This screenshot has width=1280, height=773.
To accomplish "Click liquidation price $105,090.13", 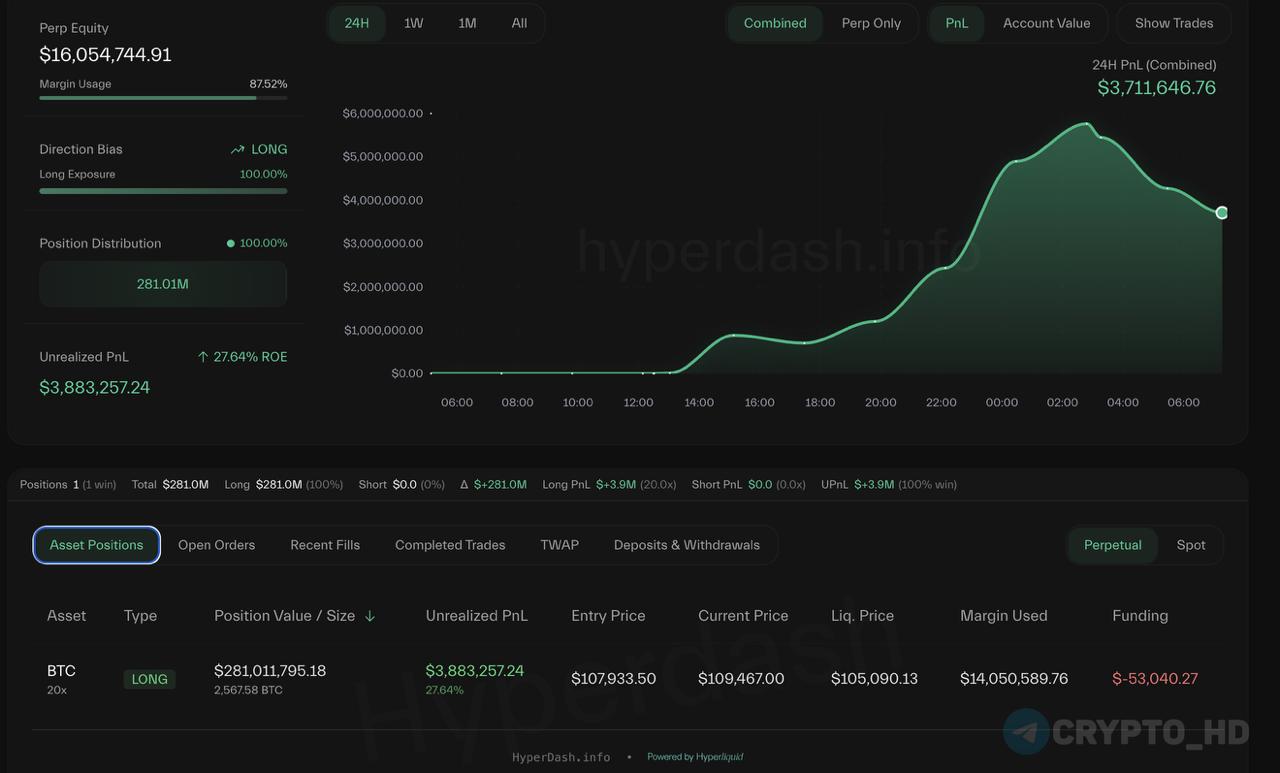I will point(874,679).
